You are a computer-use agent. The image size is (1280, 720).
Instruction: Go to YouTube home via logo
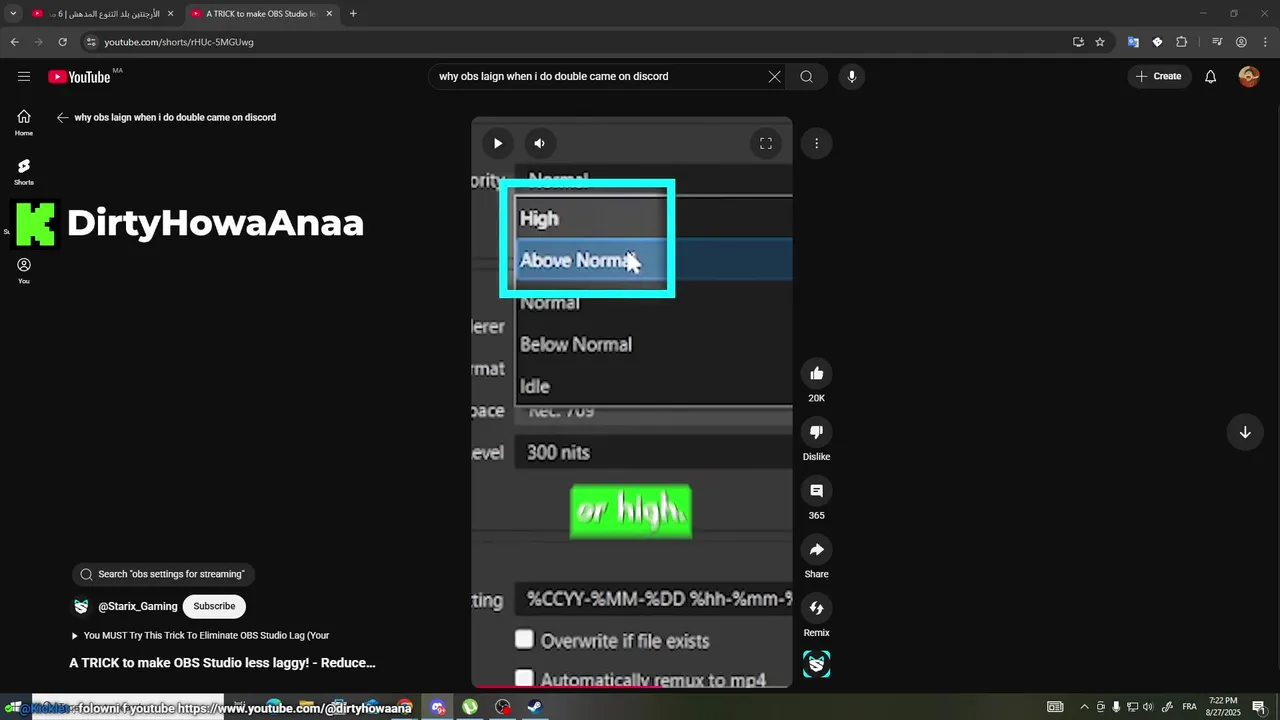(x=79, y=77)
